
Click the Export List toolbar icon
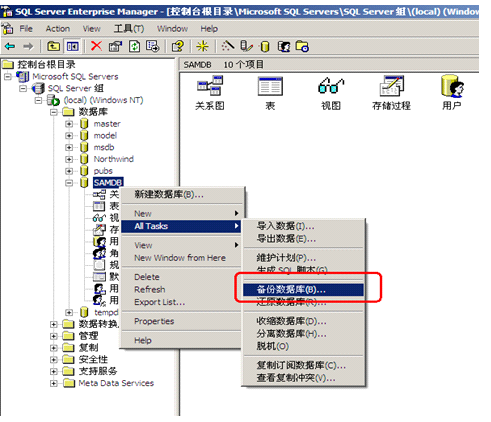pyautogui.click(x=153, y=46)
